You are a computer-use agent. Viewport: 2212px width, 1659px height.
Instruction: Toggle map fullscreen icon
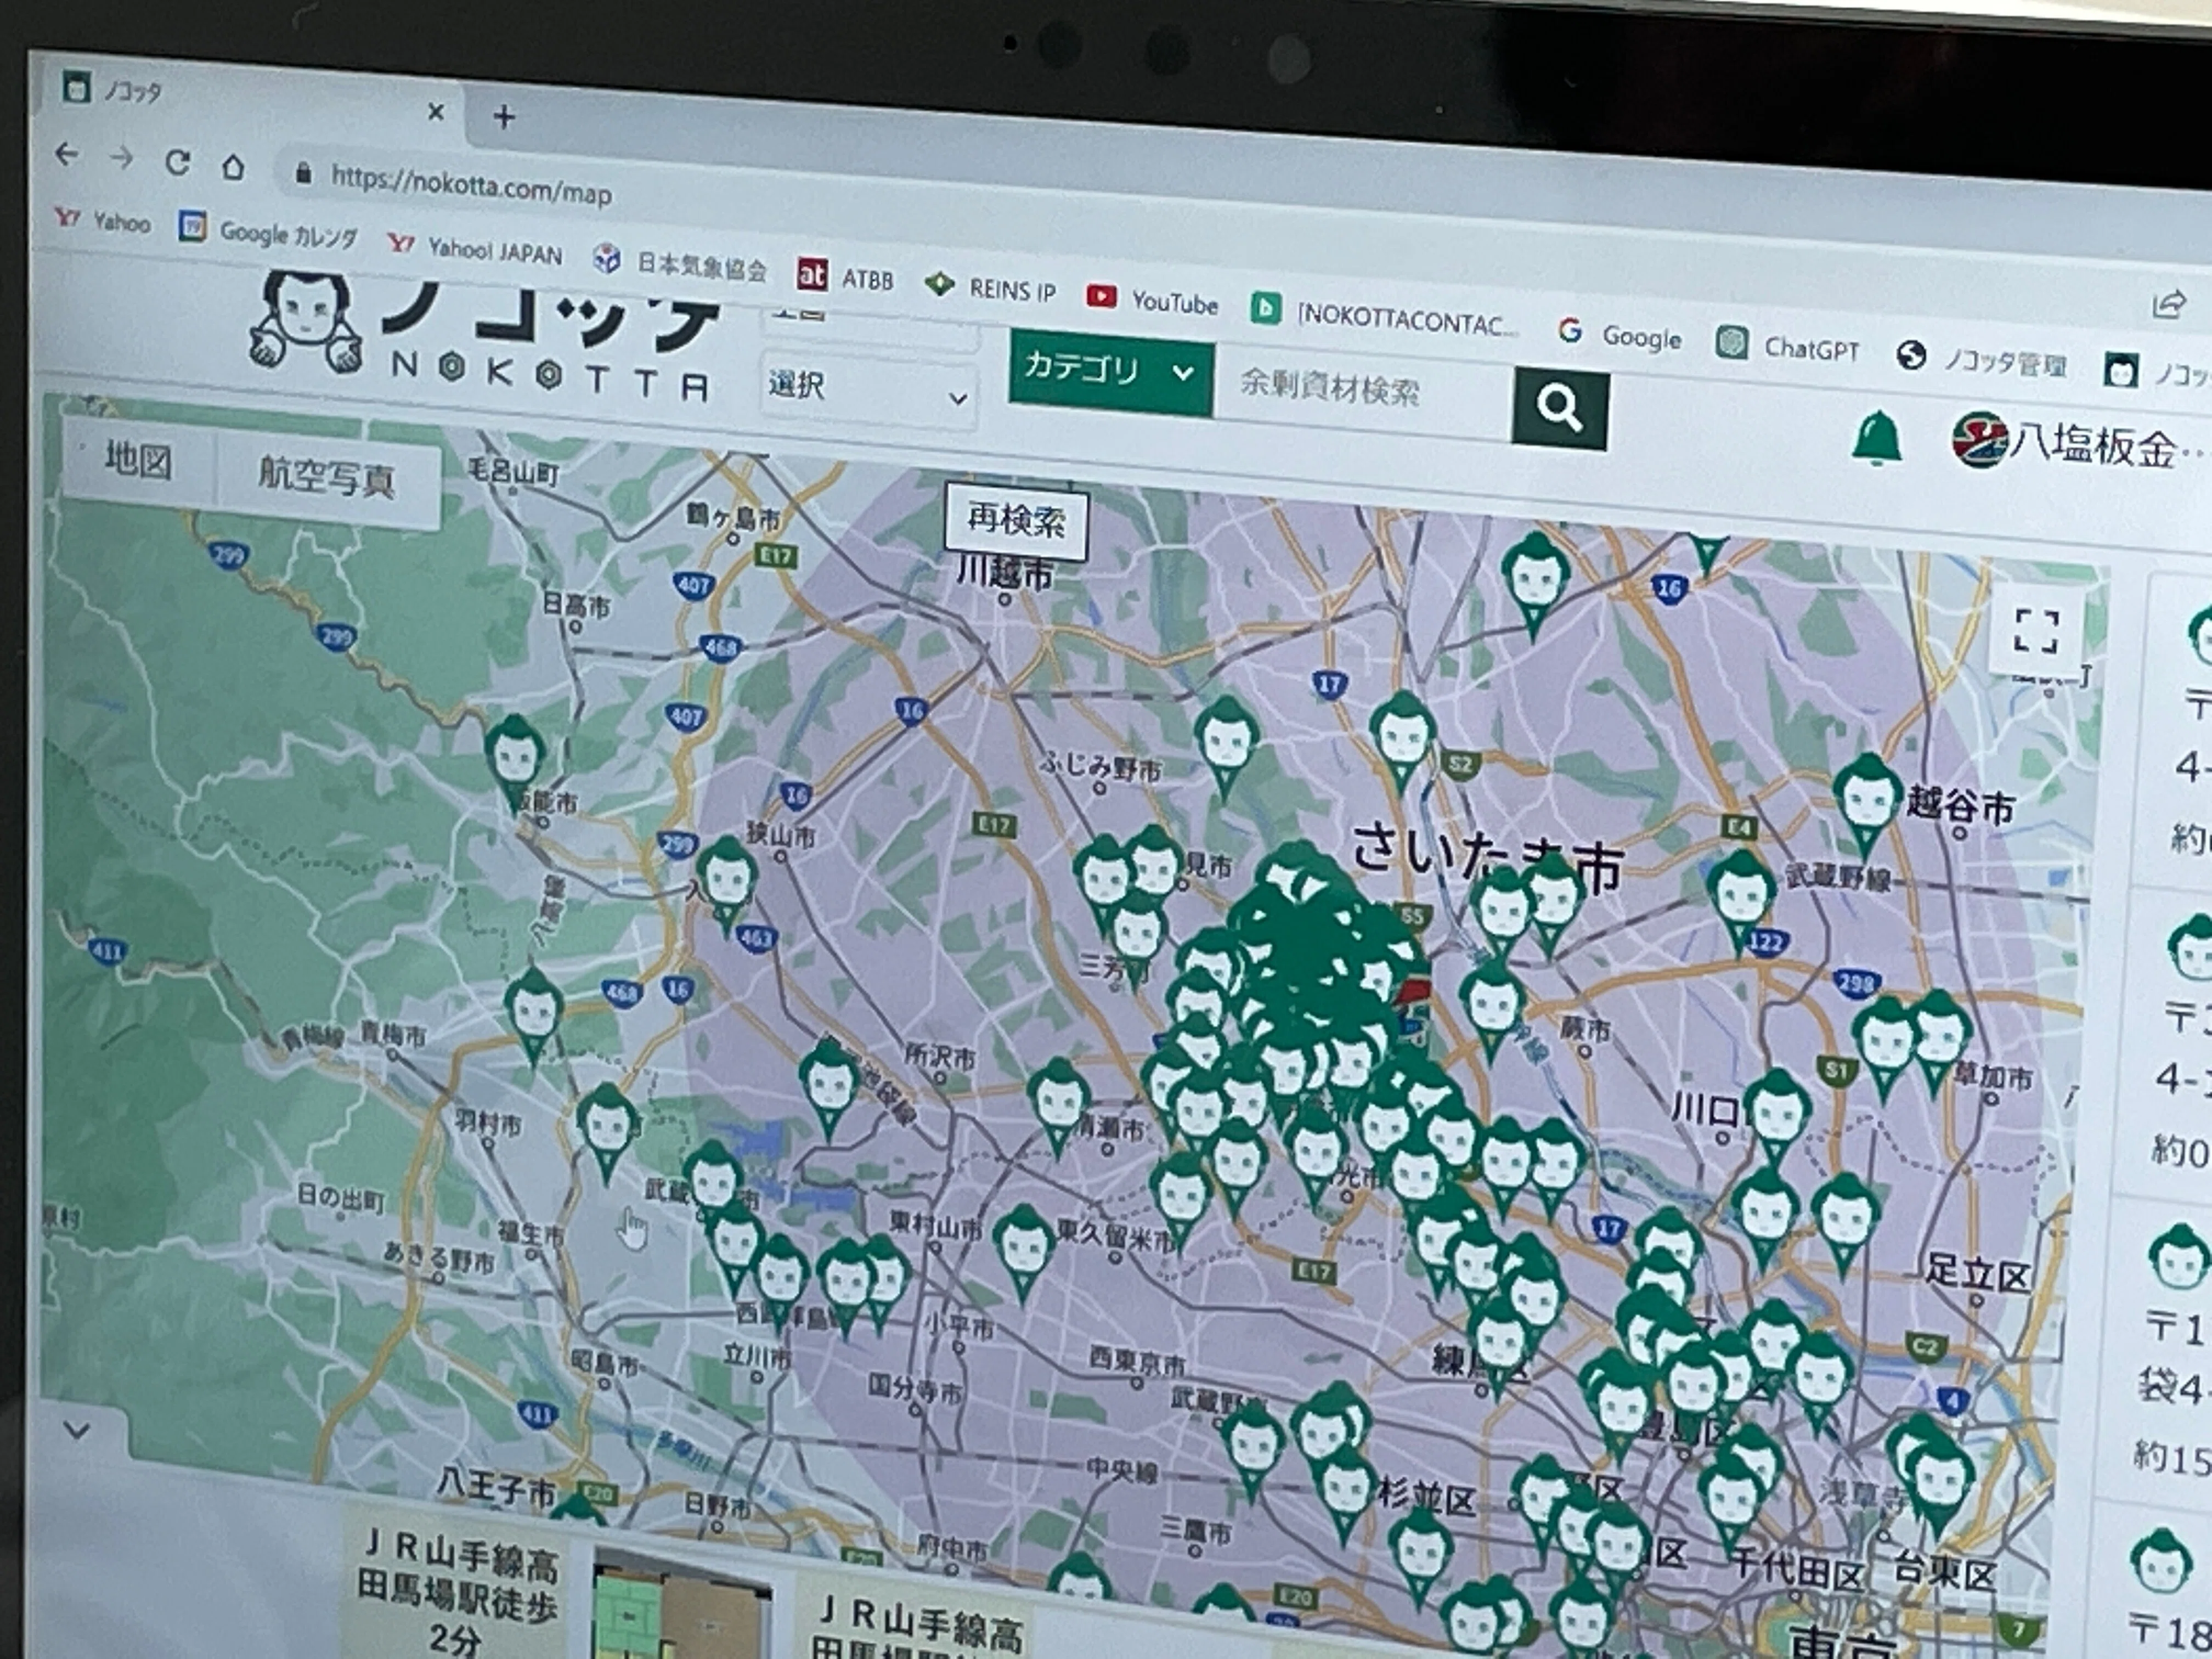click(2036, 632)
